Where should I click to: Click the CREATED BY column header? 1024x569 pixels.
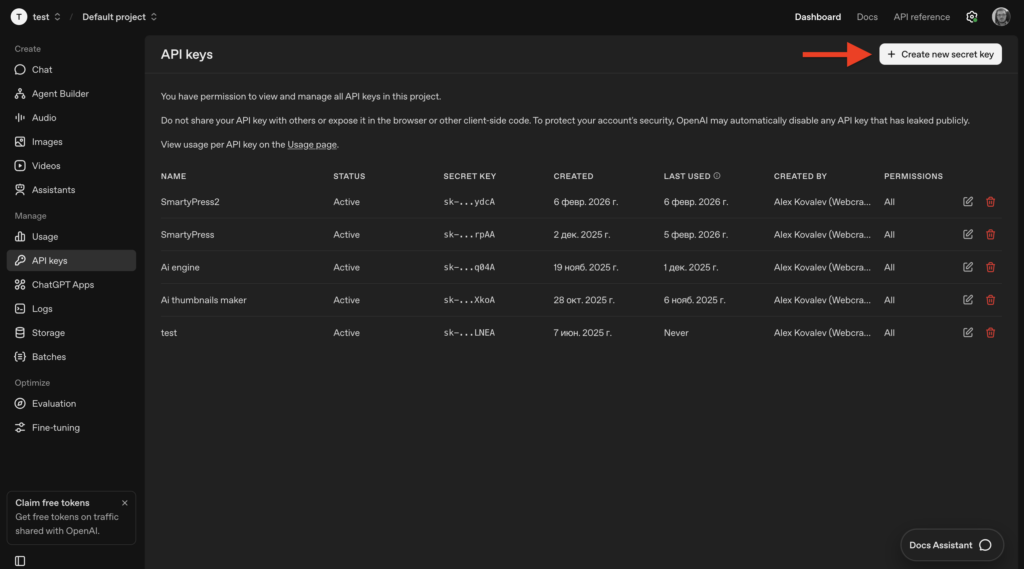click(800, 176)
